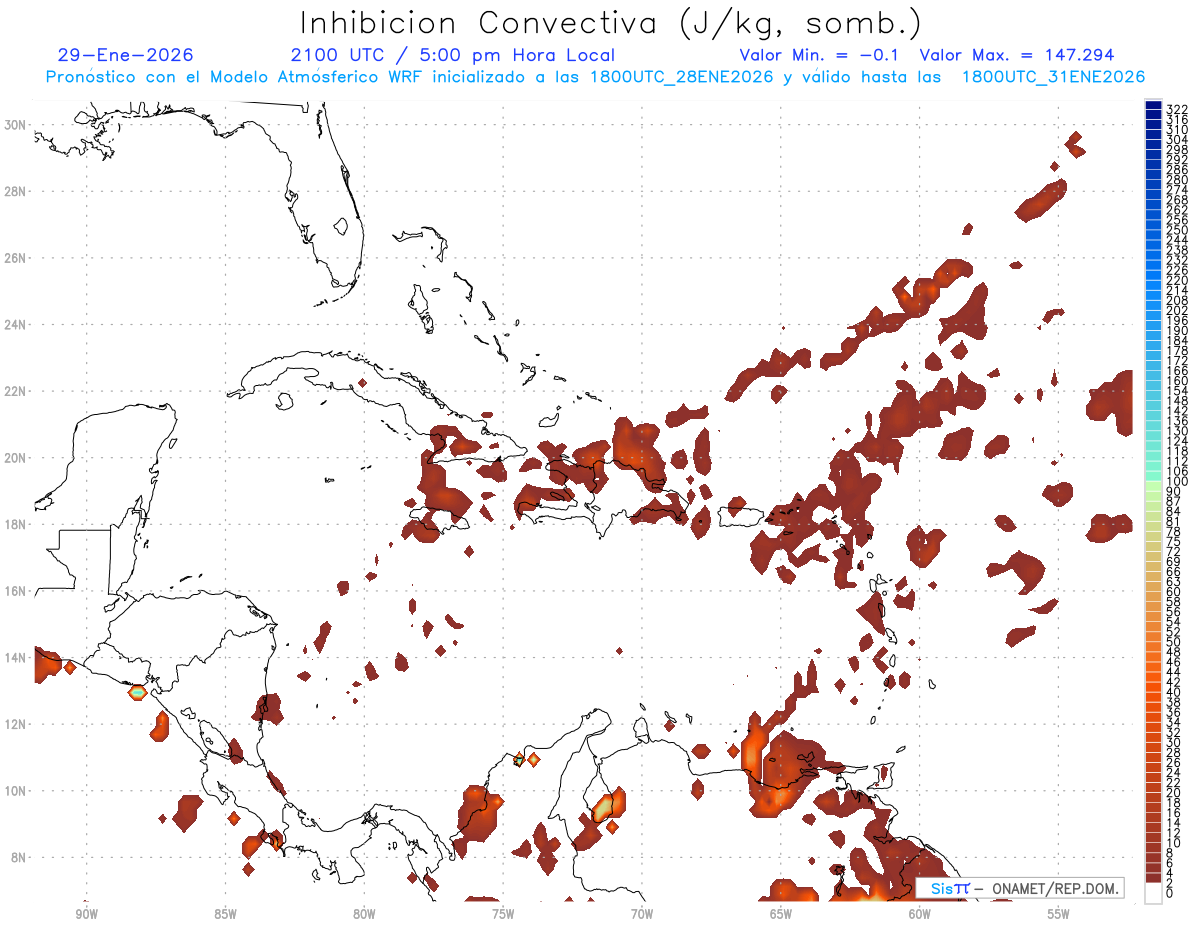Click the 'Valor Min. = -0.1' text

[819, 55]
